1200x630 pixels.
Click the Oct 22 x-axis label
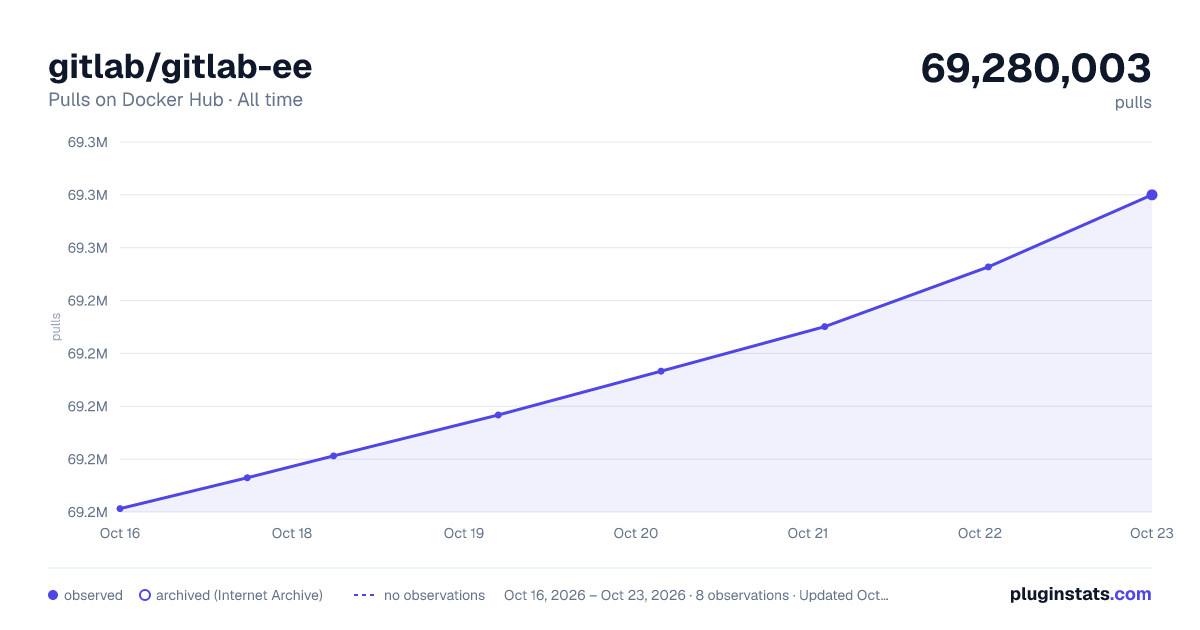[980, 533]
